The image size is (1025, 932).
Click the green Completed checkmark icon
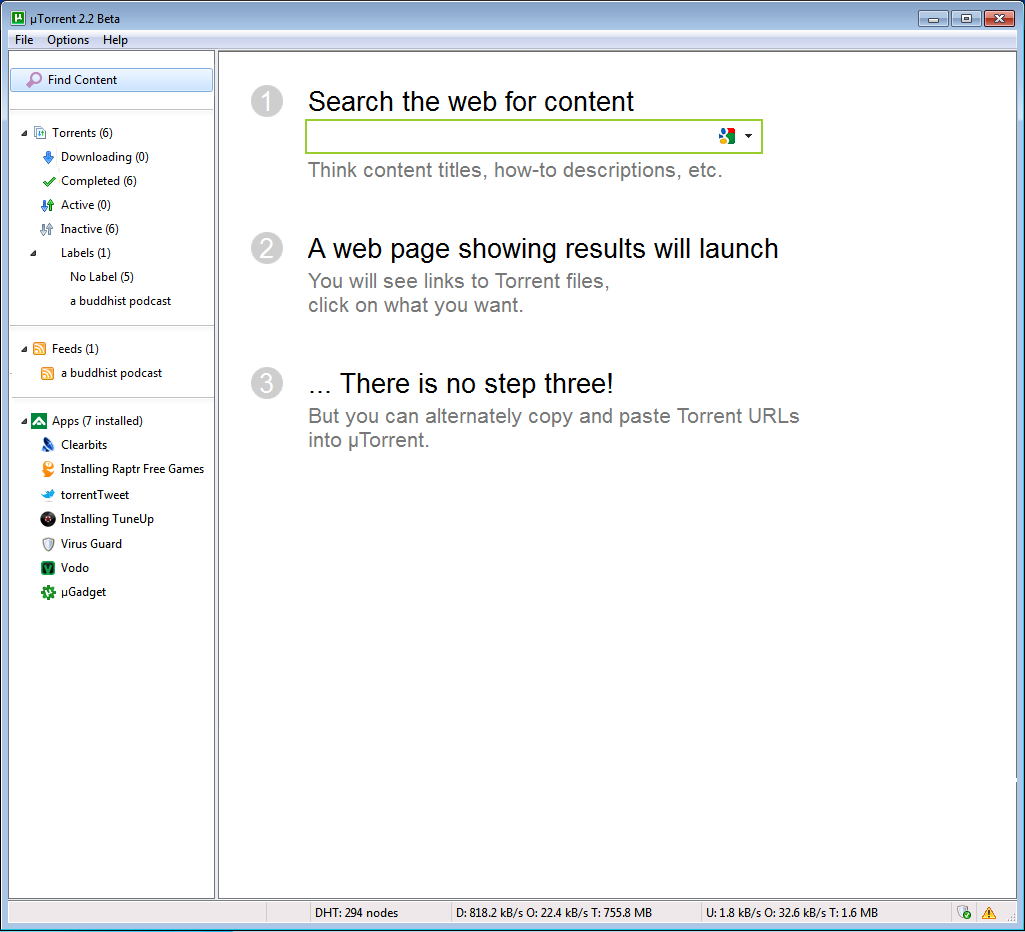point(48,181)
